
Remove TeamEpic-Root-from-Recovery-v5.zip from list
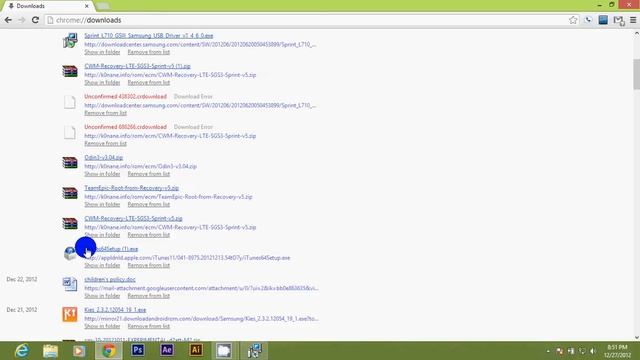point(149,204)
